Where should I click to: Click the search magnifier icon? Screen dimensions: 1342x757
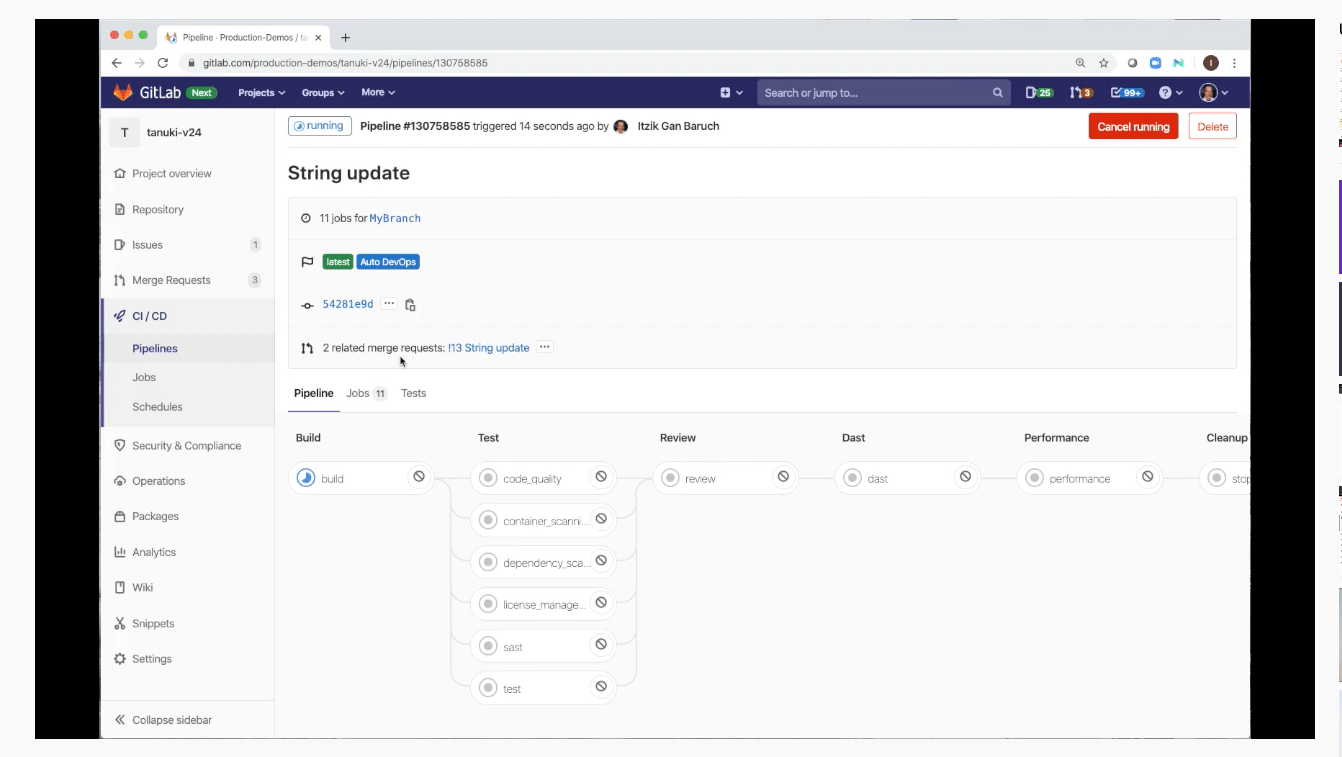(x=997, y=93)
